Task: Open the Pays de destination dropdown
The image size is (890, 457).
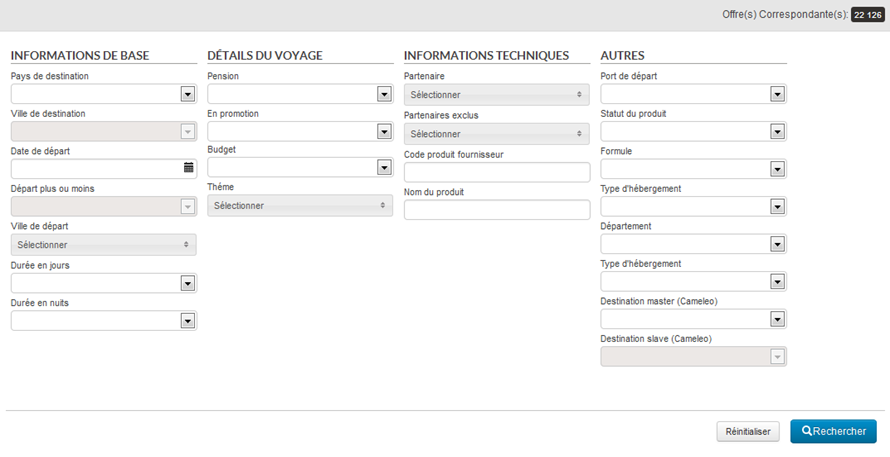Action: tap(187, 94)
